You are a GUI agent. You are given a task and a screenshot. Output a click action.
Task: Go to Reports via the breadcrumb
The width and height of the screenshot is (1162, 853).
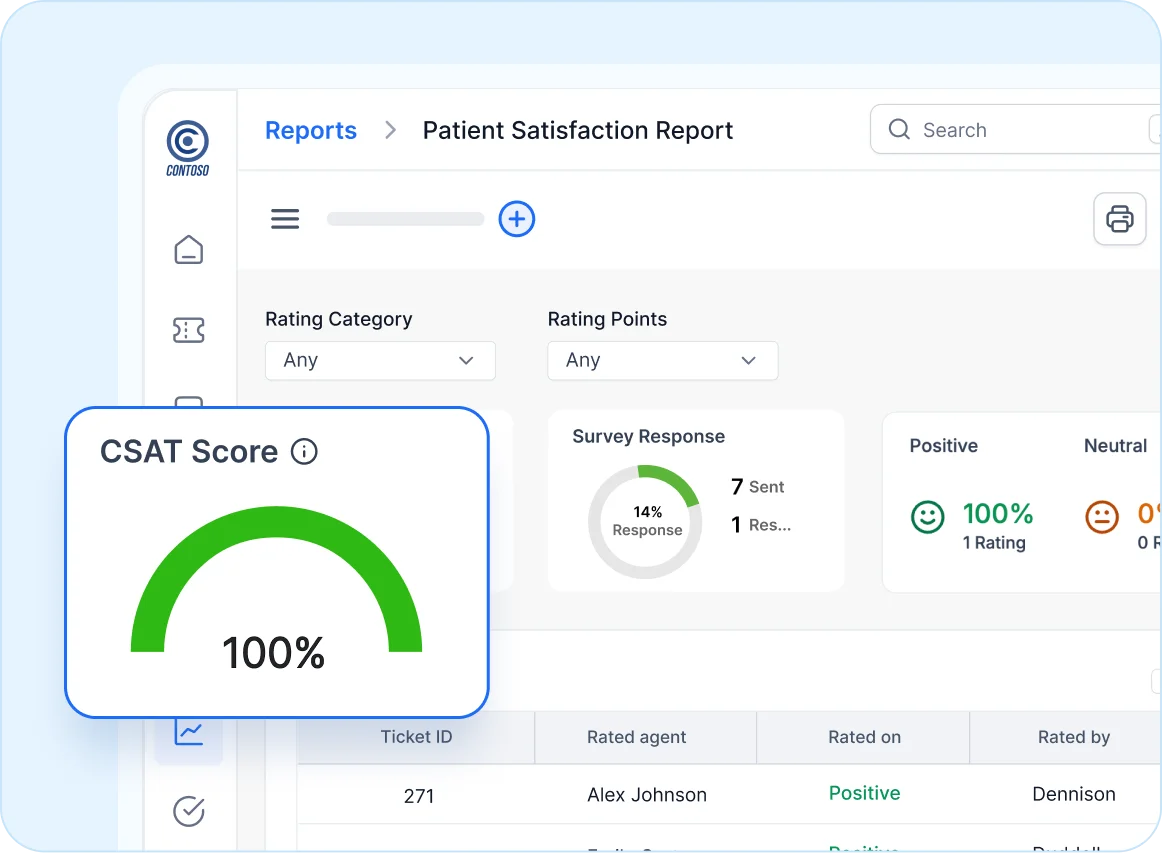coord(310,130)
